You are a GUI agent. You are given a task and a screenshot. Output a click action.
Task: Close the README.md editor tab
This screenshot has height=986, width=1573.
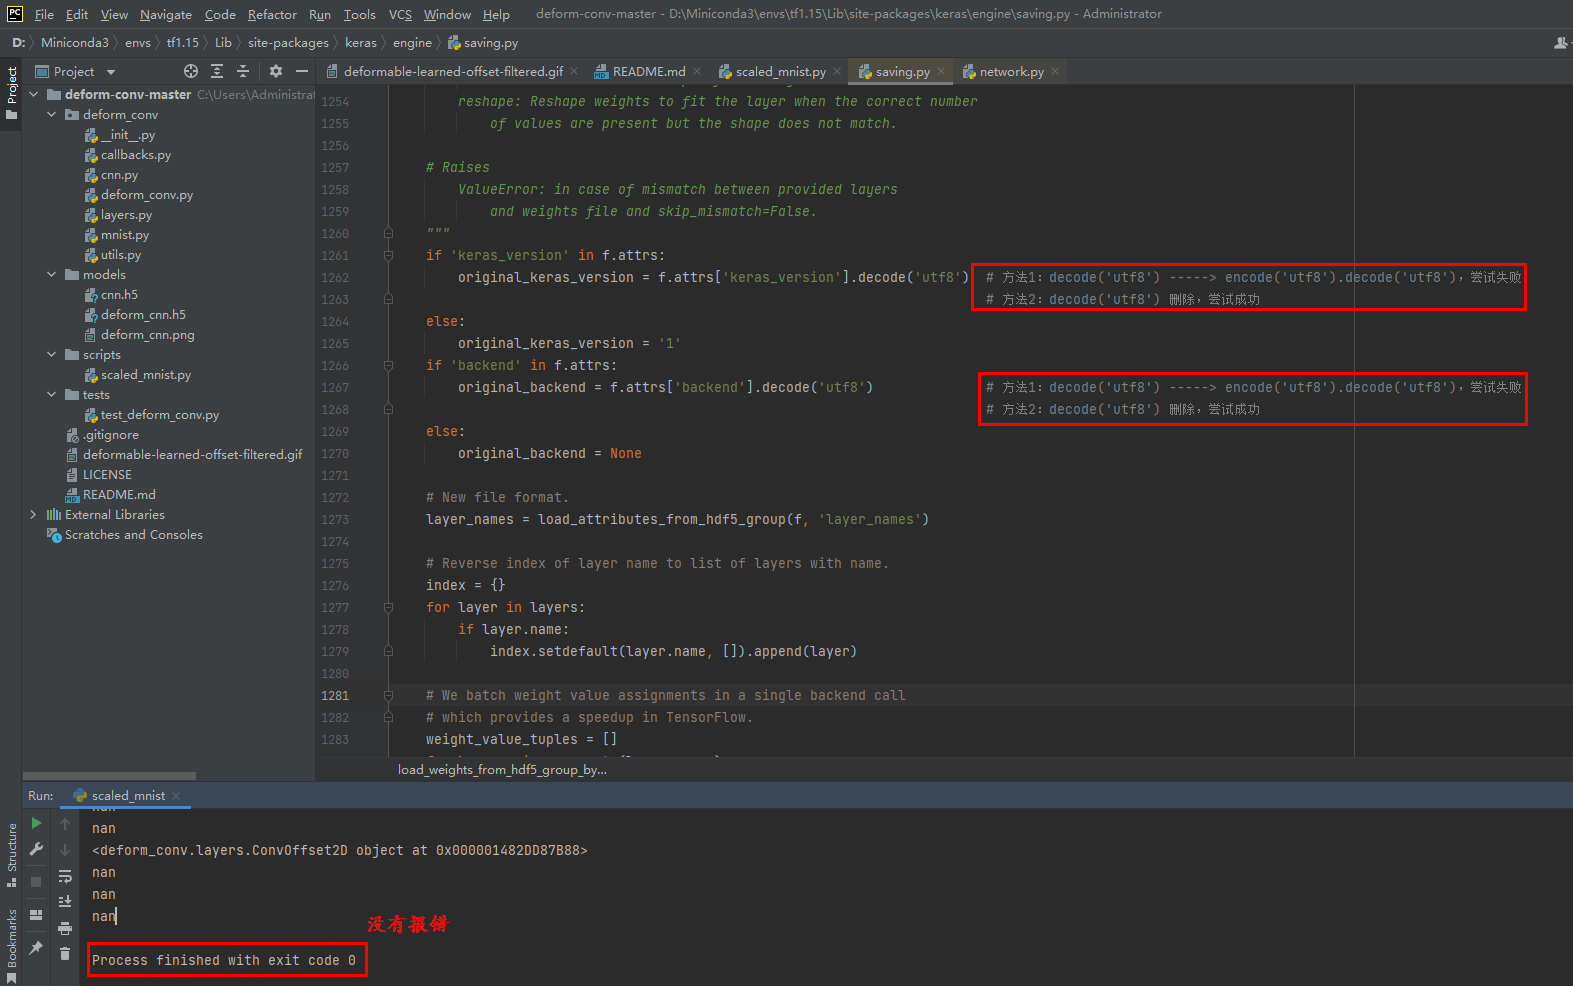click(697, 71)
